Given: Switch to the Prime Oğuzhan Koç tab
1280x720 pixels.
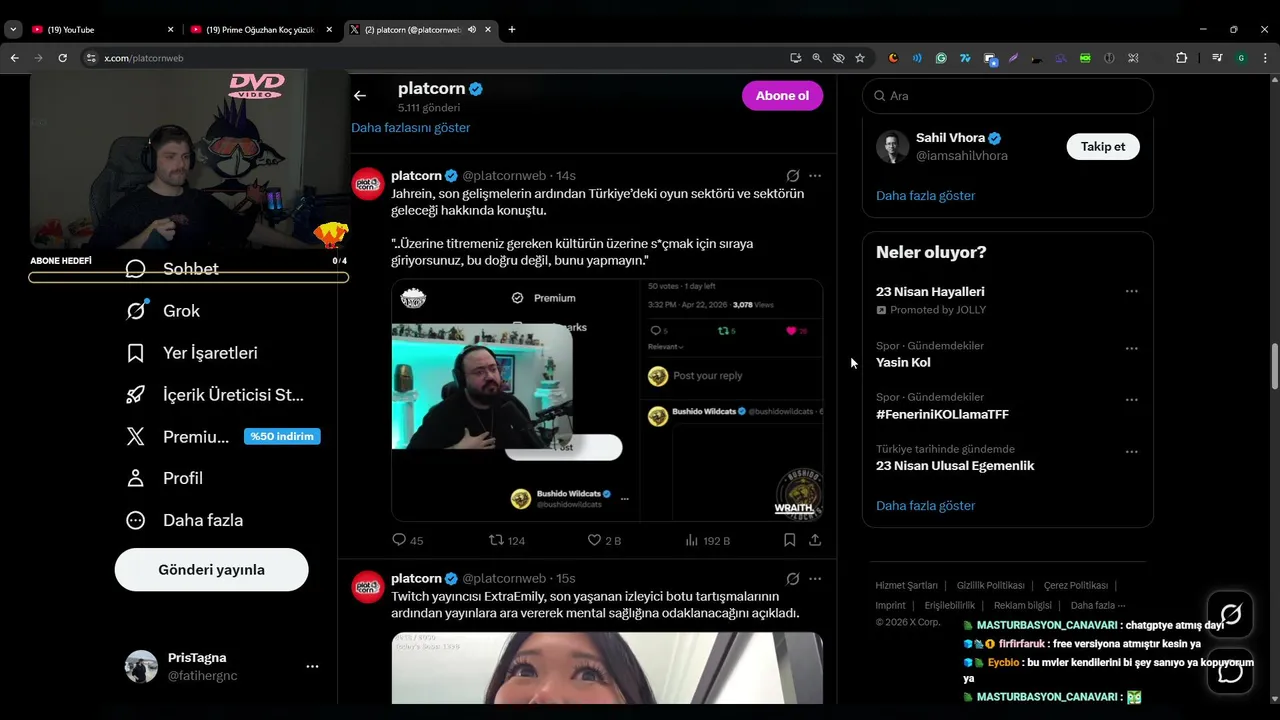Looking at the screenshot, I should tap(262, 29).
